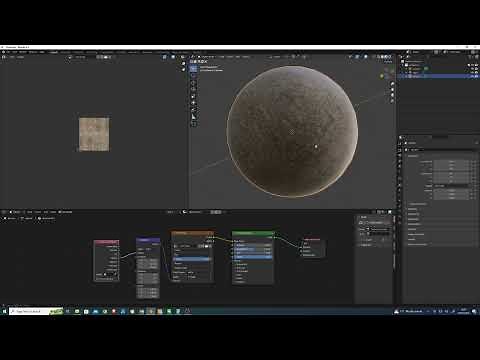The width and height of the screenshot is (480, 360).
Task: Open the 3D viewport editor type icon
Action: click(x=194, y=57)
